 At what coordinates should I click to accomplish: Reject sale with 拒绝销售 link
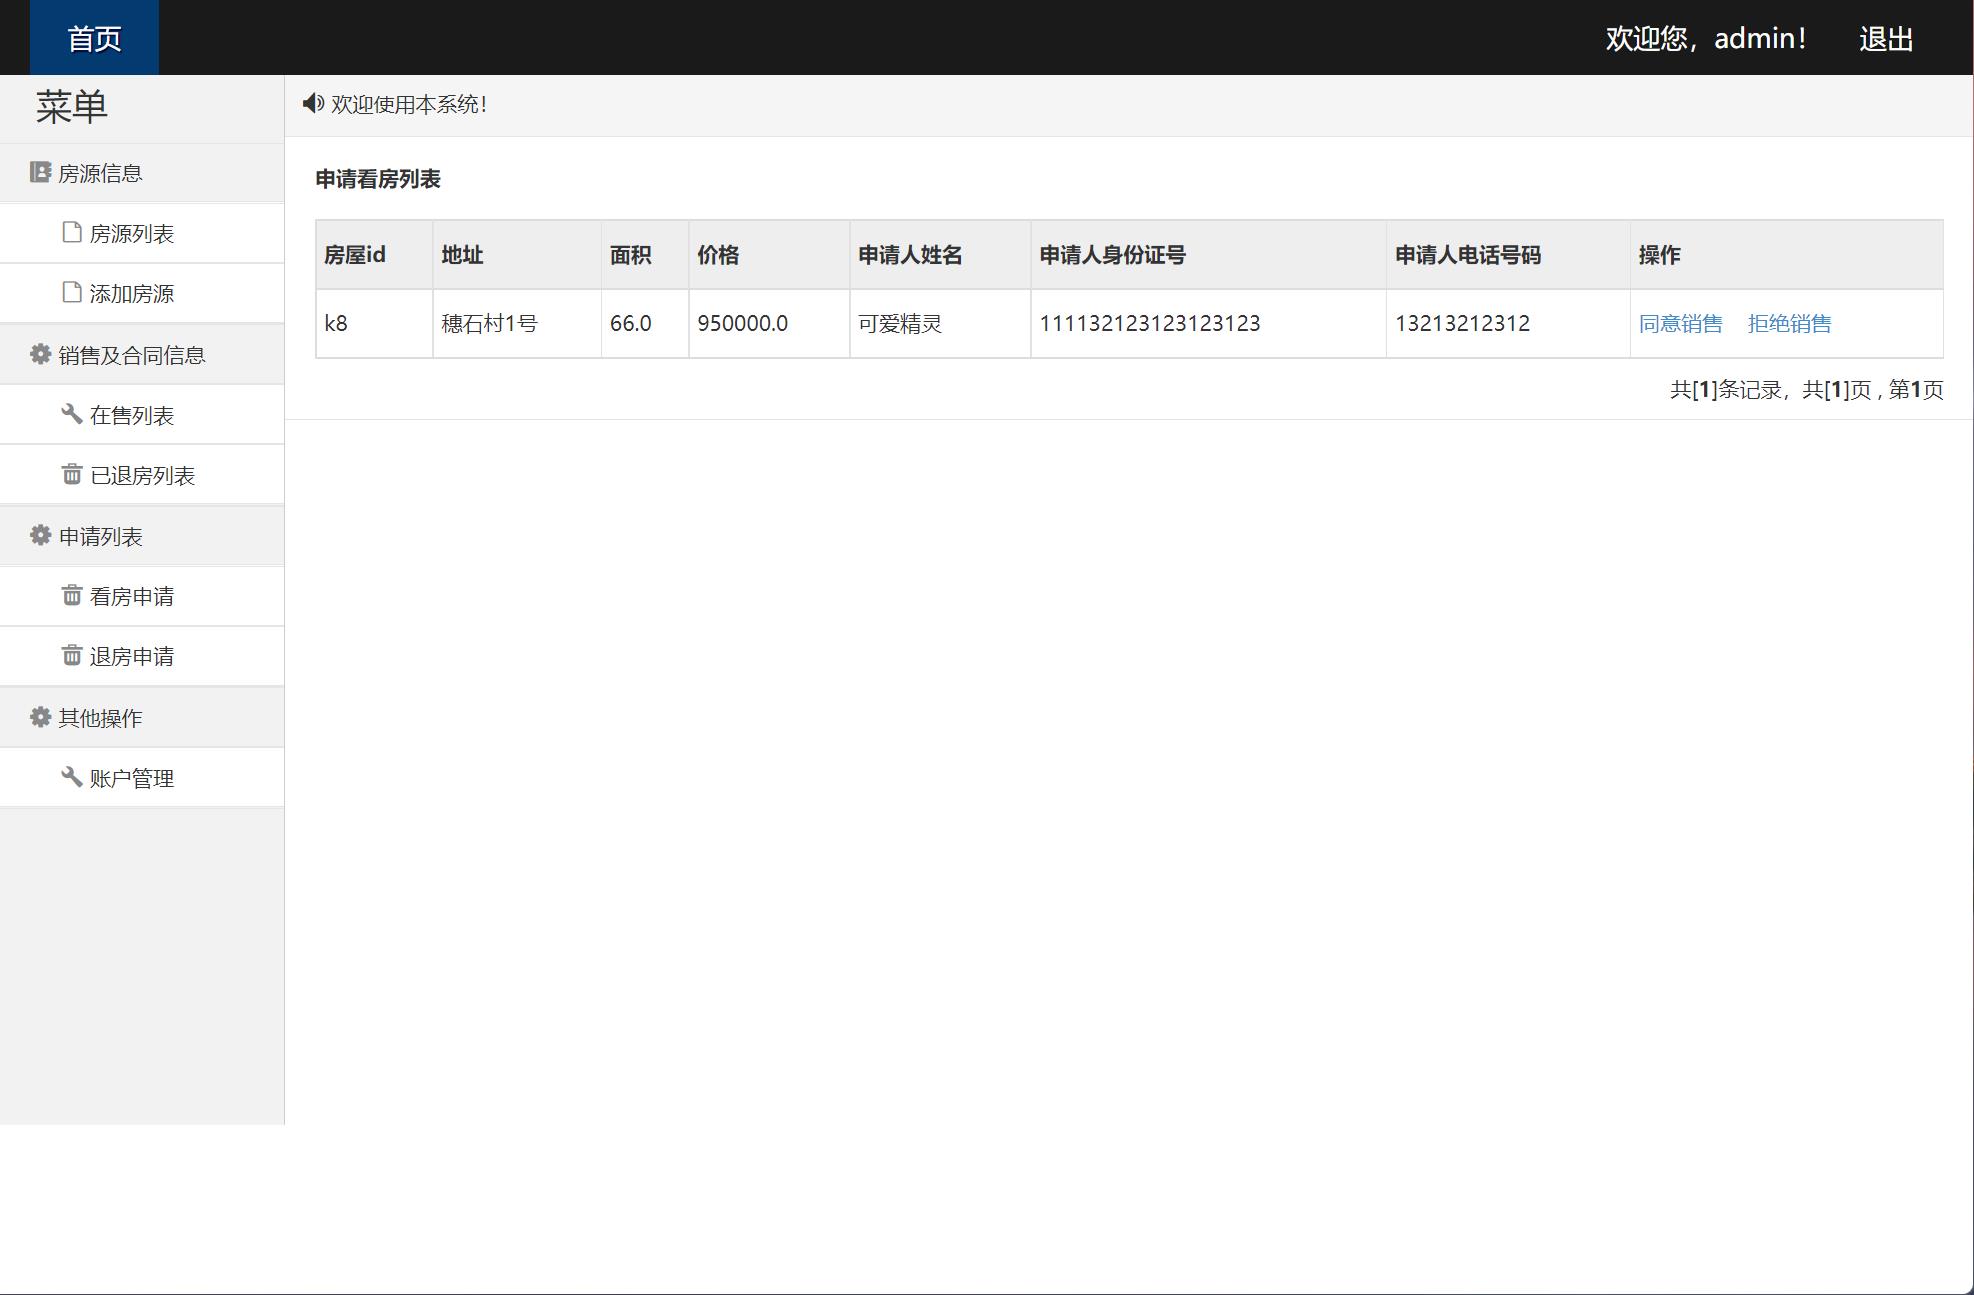click(1789, 324)
